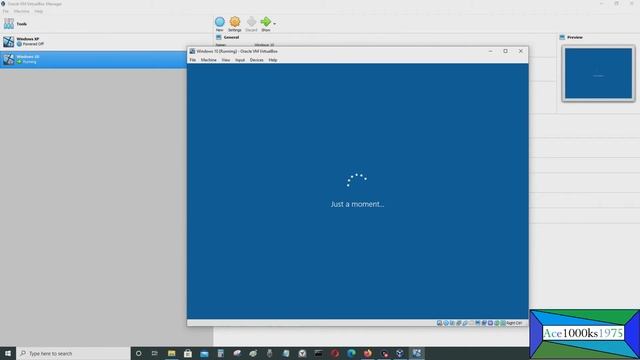Click shared folders icon in VM status bar
The height and width of the screenshot is (360, 640).
click(x=471, y=323)
